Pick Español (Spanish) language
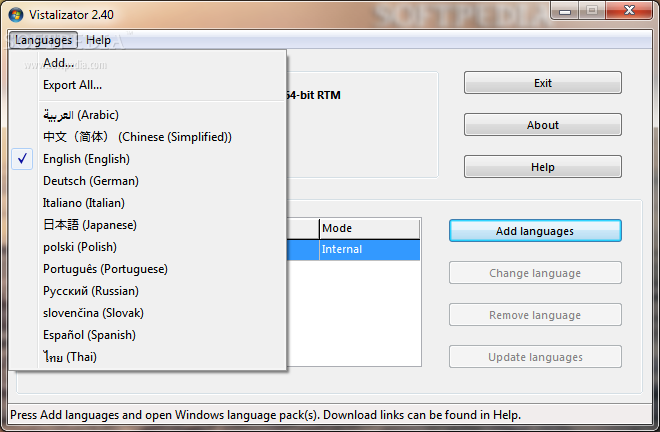660x432 pixels. pyautogui.click(x=148, y=335)
